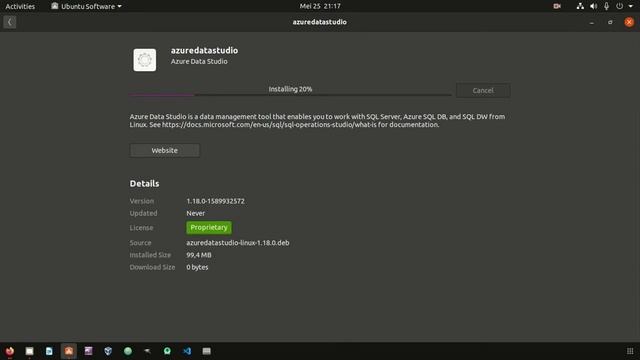This screenshot has width=640, height=360.
Task: Click the volume speaker icon
Action: [593, 6]
